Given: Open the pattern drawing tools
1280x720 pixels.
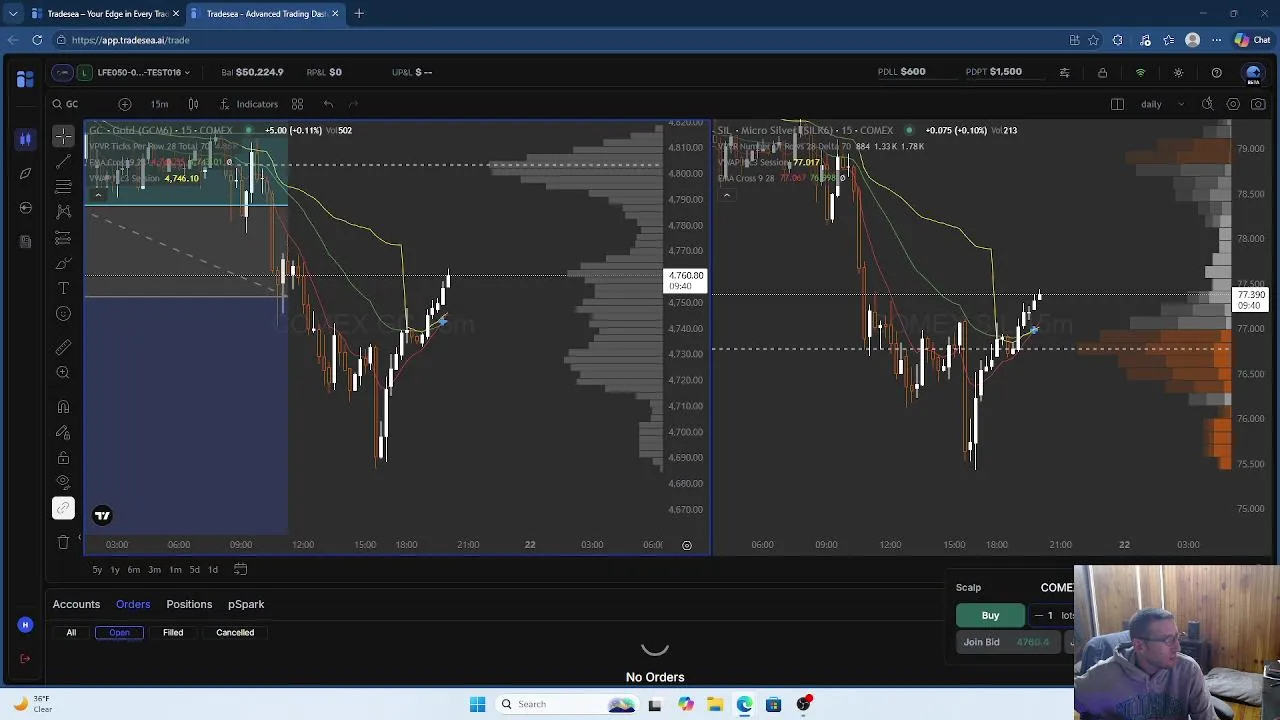Looking at the screenshot, I should (x=63, y=212).
